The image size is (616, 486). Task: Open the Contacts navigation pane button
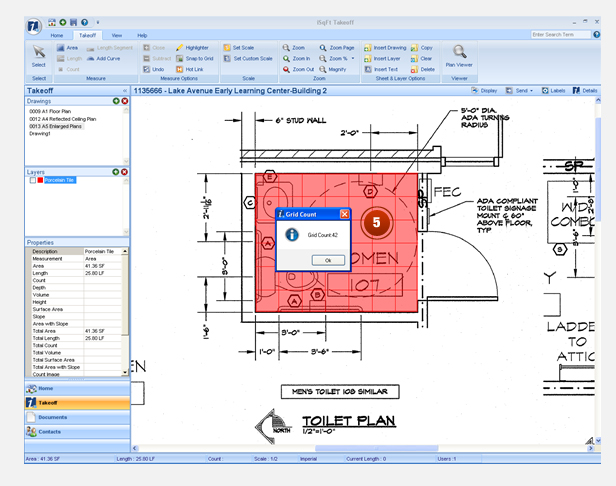[x=77, y=431]
